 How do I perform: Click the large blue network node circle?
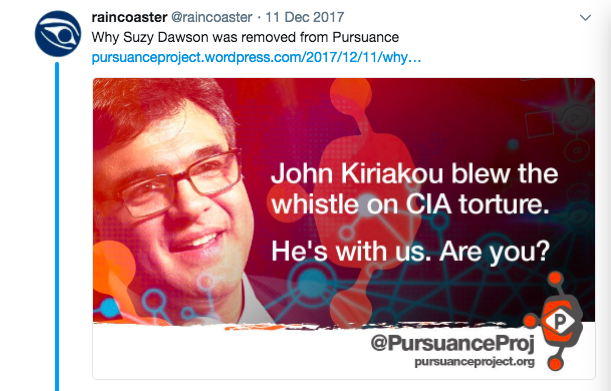[312, 279]
